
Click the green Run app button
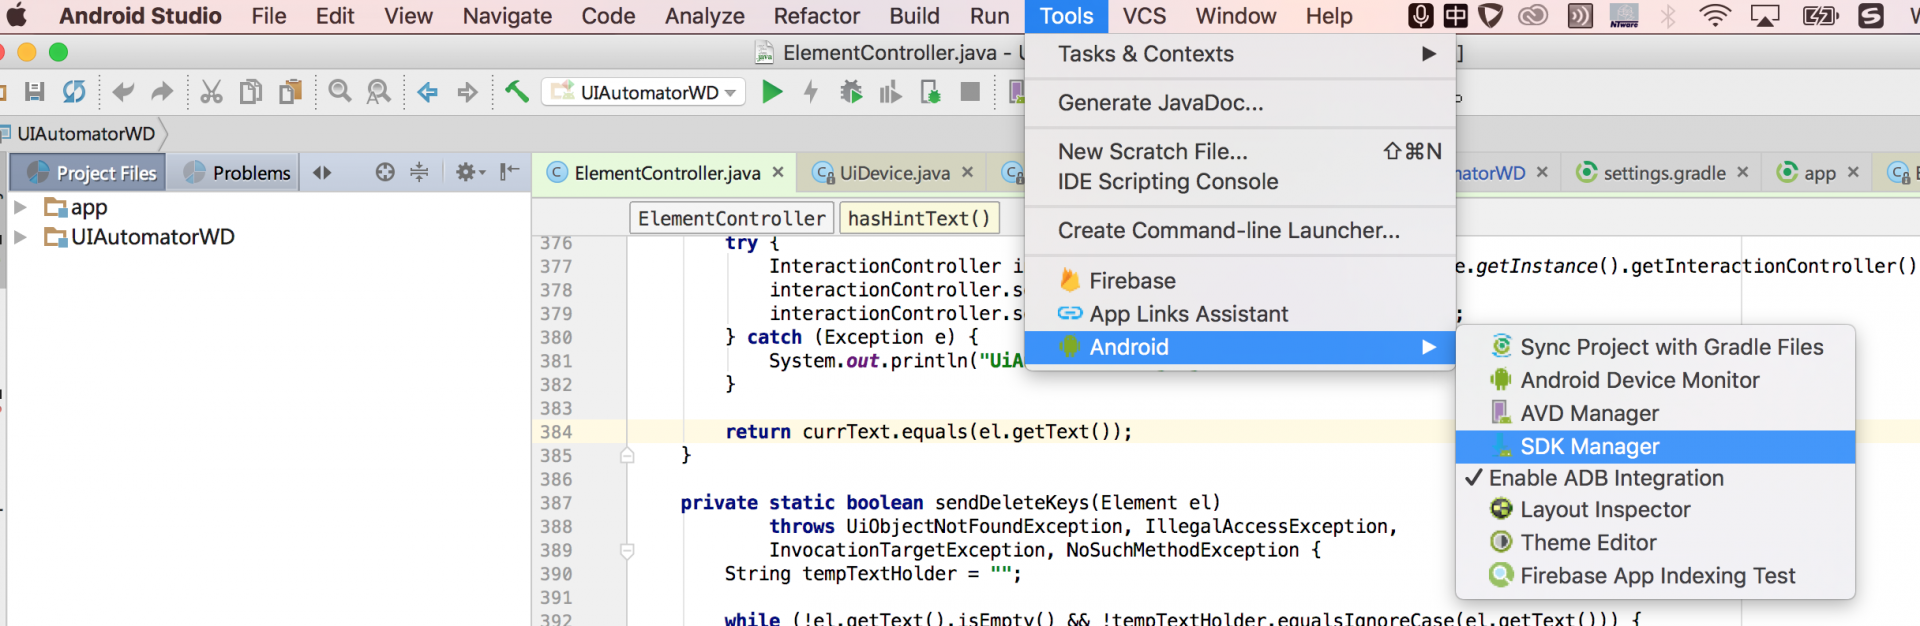771,92
